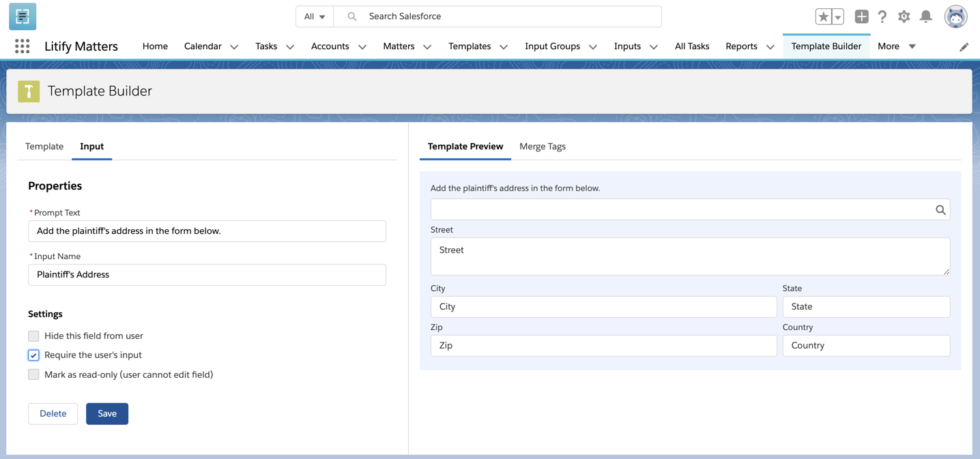Expand the favorites list dropdown arrow
This screenshot has width=980, height=459.
838,17
